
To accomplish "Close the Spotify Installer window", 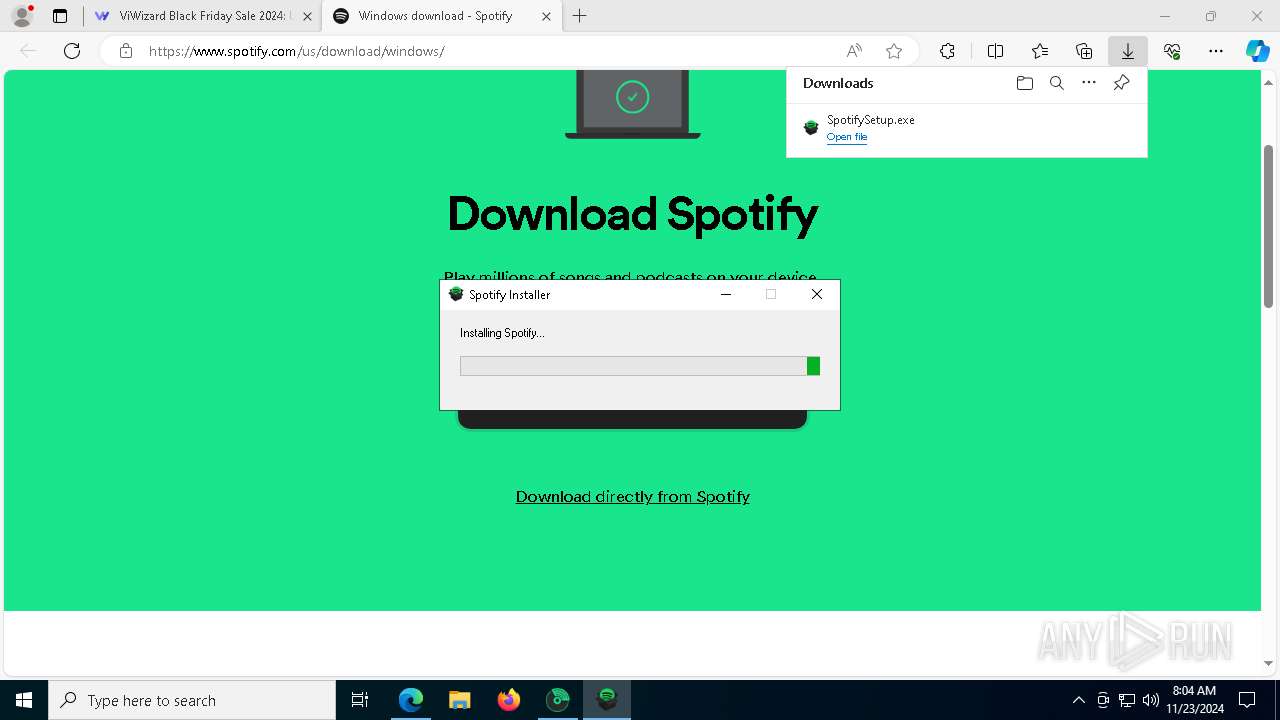I will tap(817, 294).
